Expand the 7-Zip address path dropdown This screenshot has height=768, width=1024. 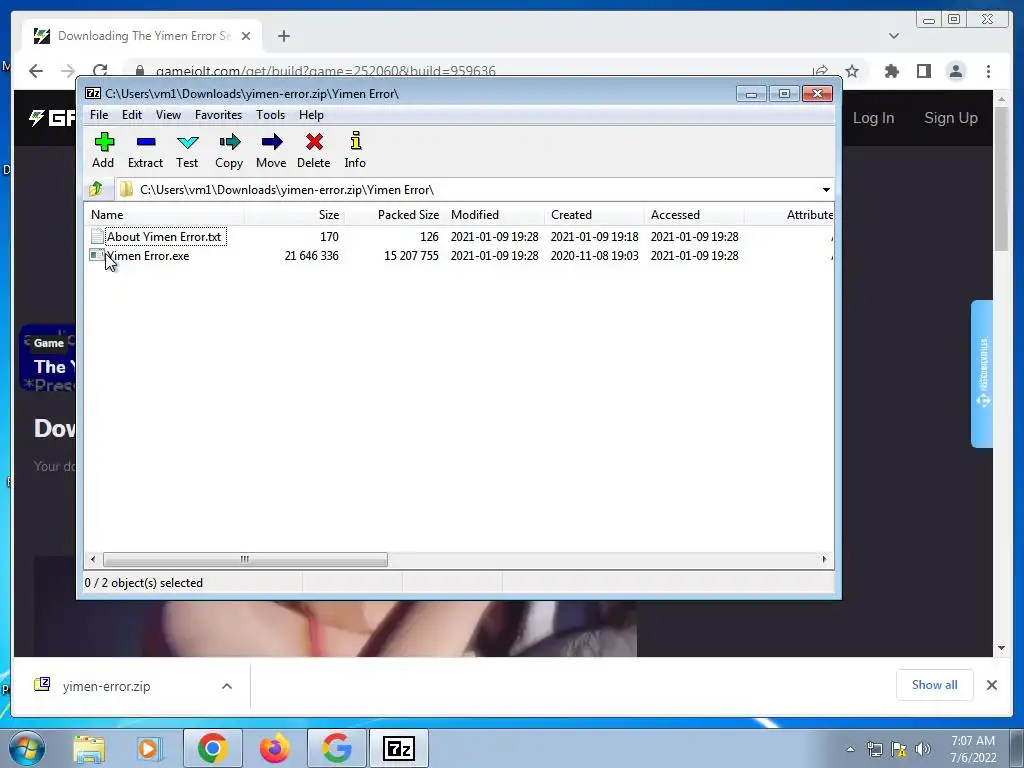826,189
